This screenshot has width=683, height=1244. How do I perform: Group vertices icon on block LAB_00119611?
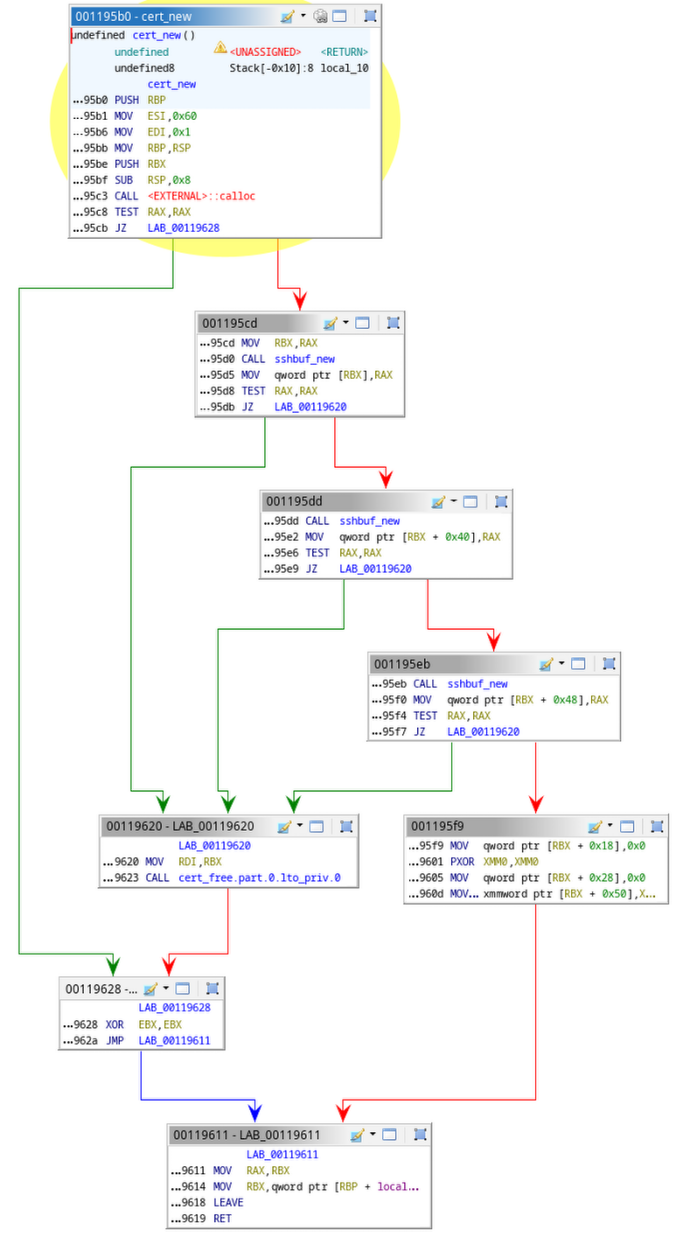point(421,1134)
